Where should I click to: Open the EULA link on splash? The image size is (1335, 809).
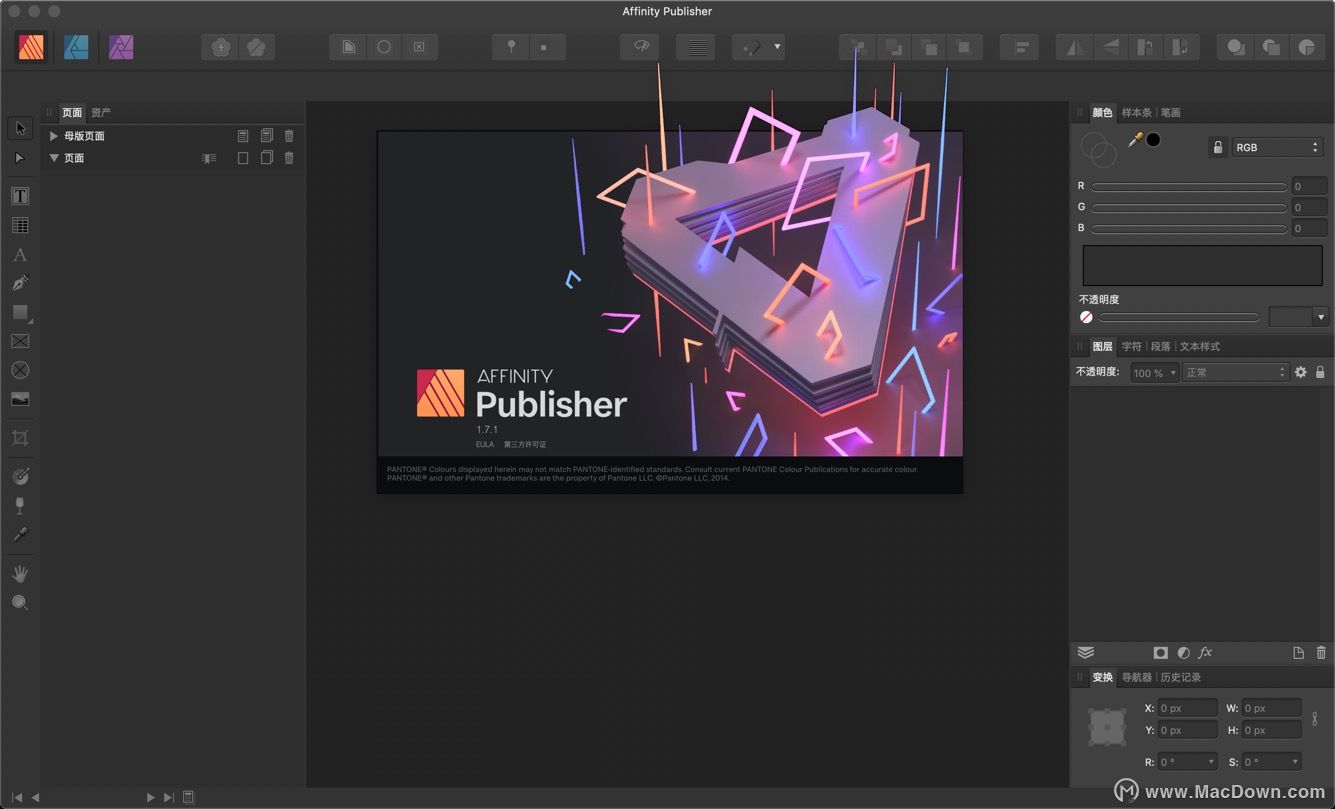(485, 444)
